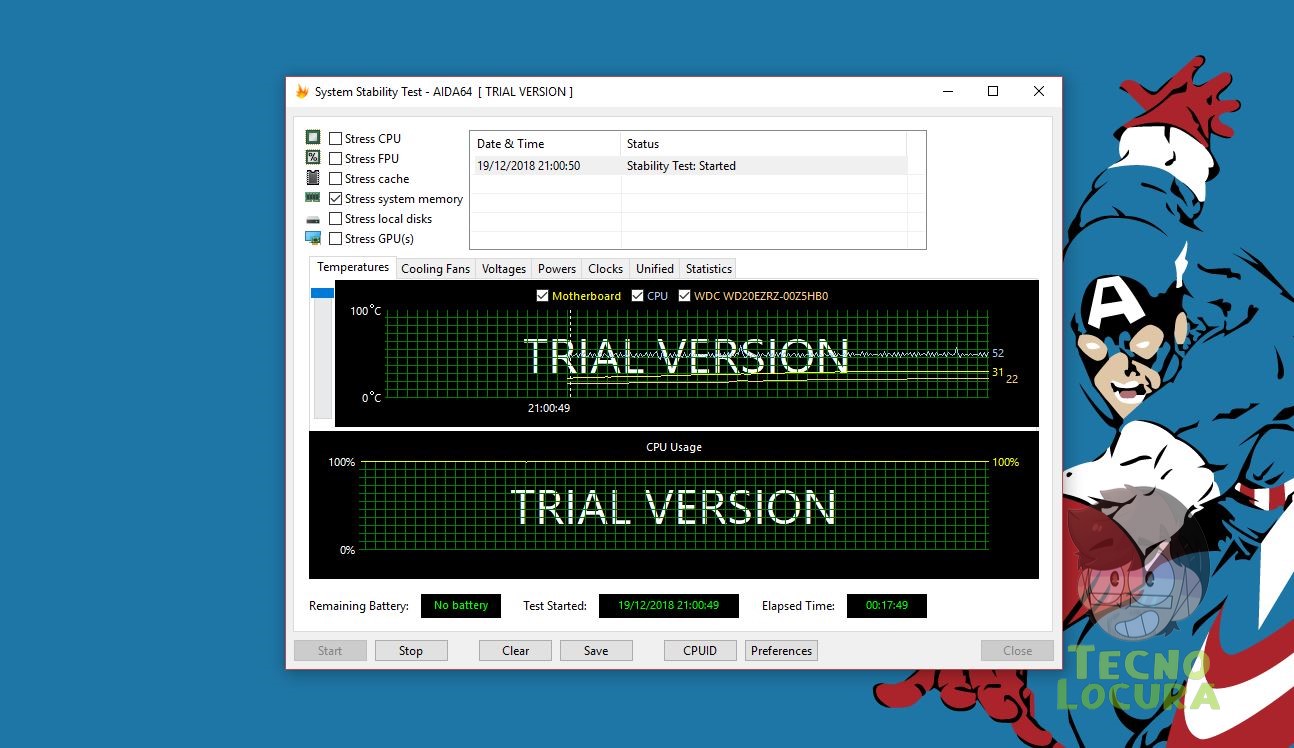Enable the Stress cache checkbox

(x=336, y=179)
